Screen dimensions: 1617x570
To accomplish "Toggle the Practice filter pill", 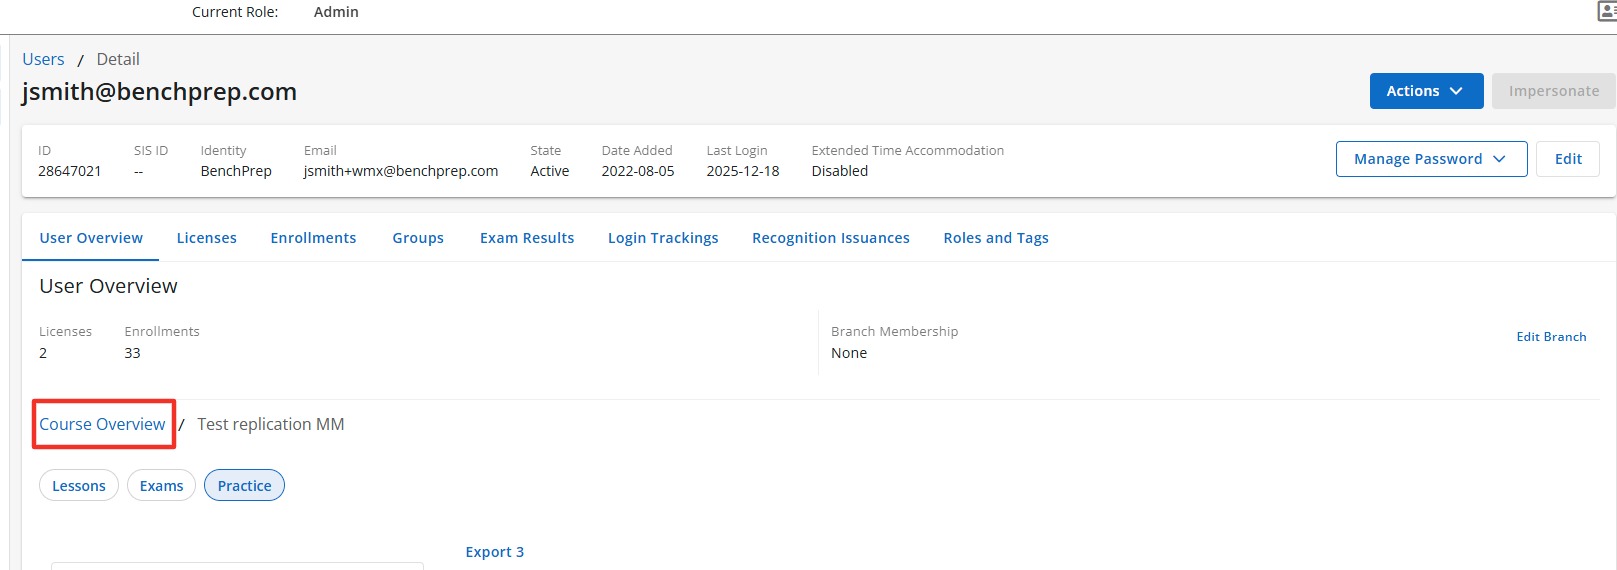I will (244, 486).
